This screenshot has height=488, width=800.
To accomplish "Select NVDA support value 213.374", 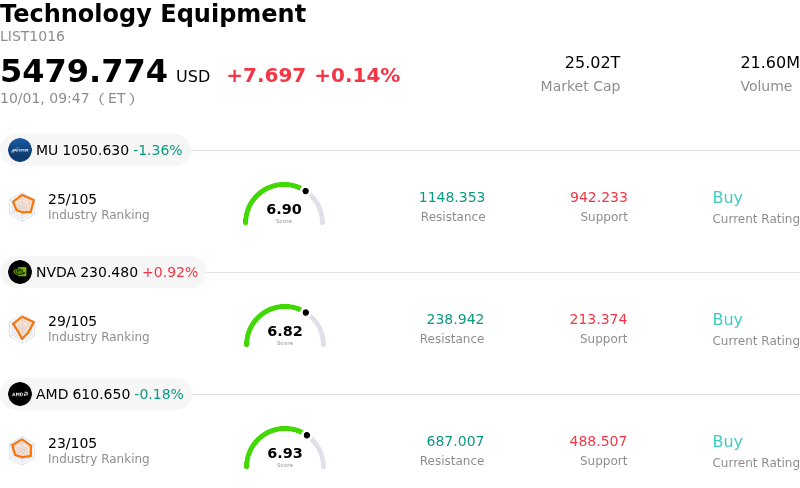I will point(598,319).
